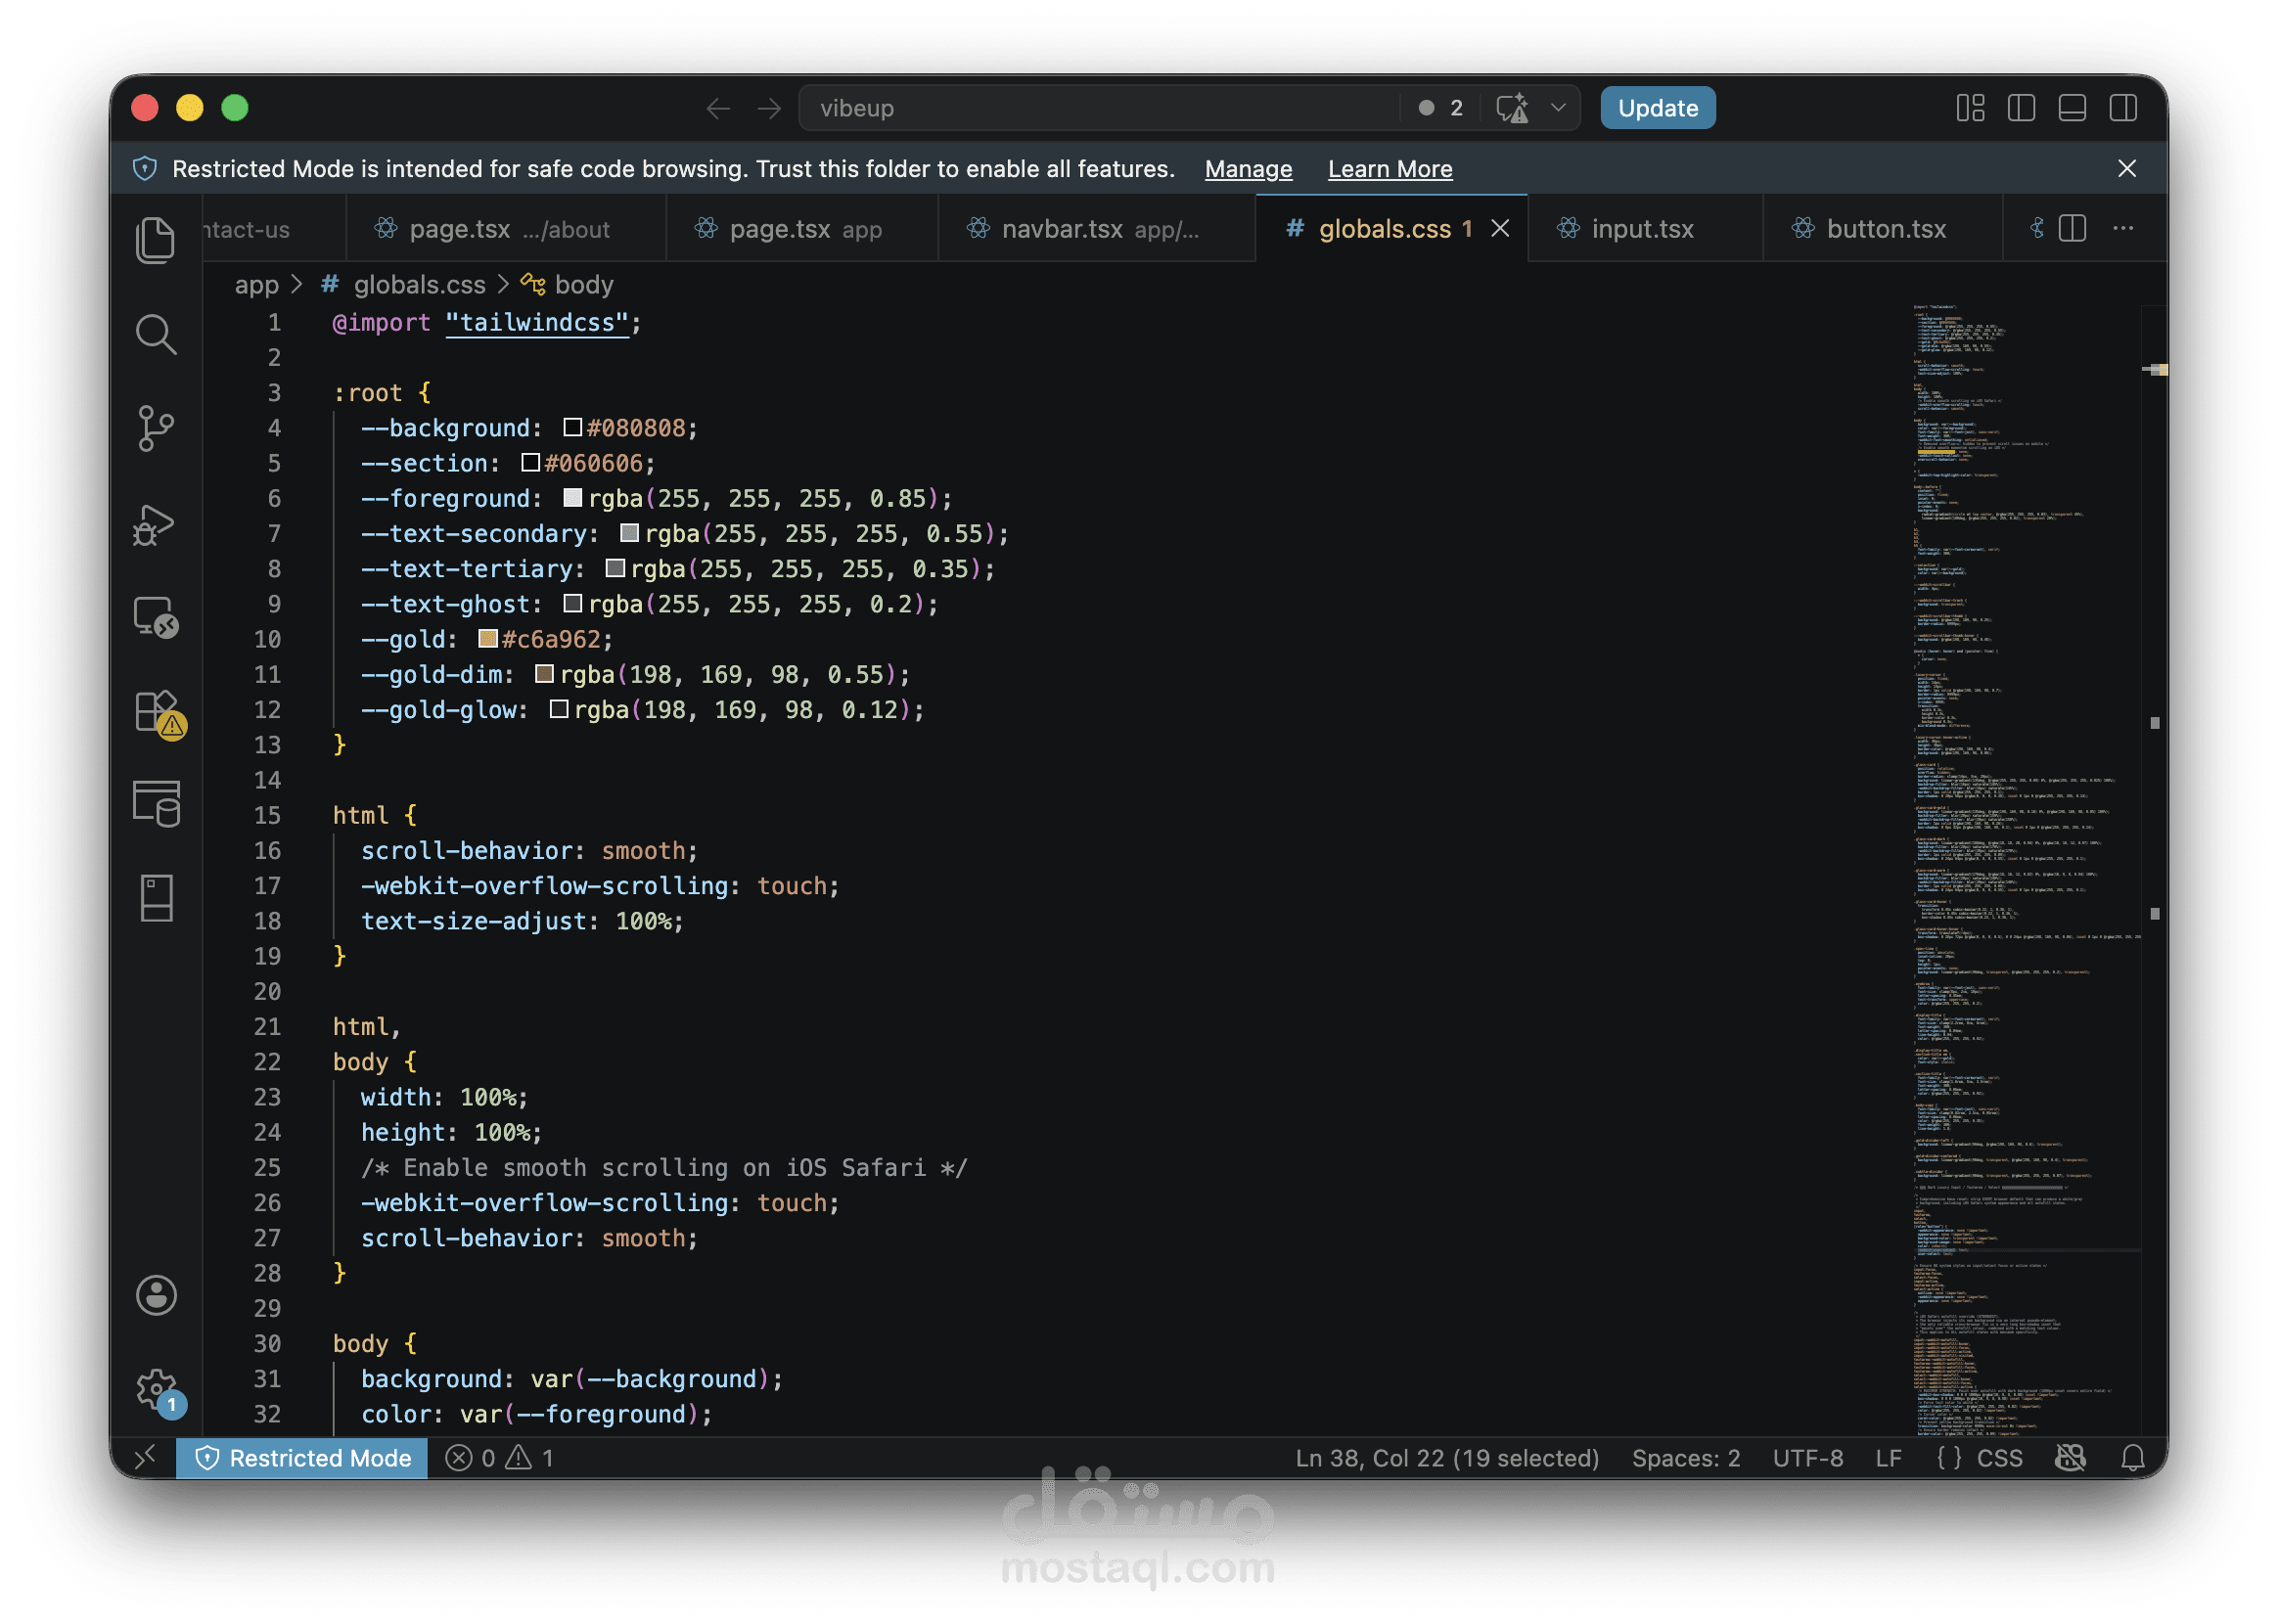Open the Source Control view
The height and width of the screenshot is (1624, 2278).
155,428
